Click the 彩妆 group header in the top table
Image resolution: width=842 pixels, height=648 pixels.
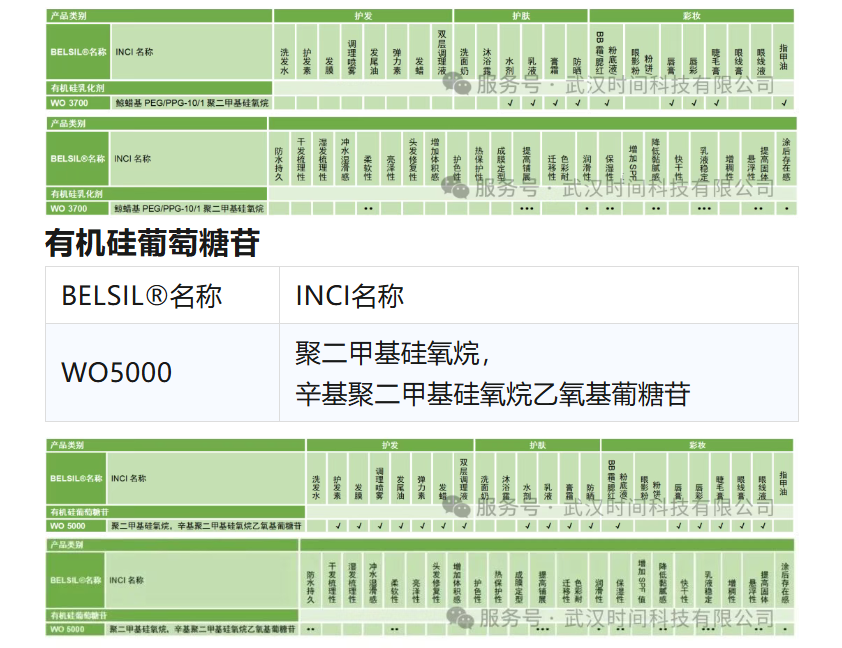690,15
